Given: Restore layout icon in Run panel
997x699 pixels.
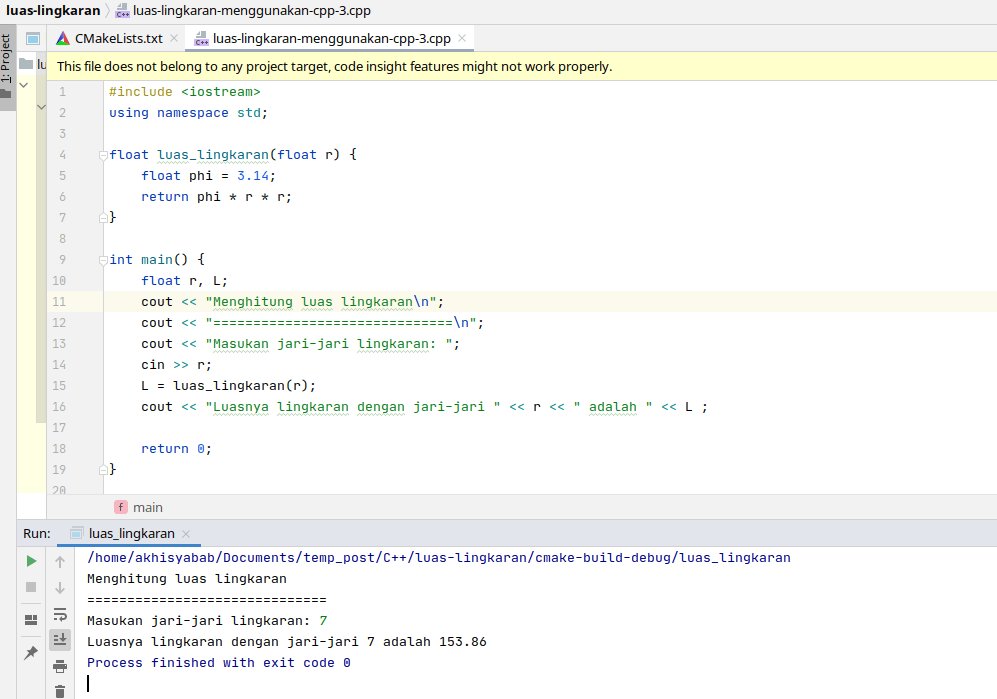Looking at the screenshot, I should click(31, 619).
